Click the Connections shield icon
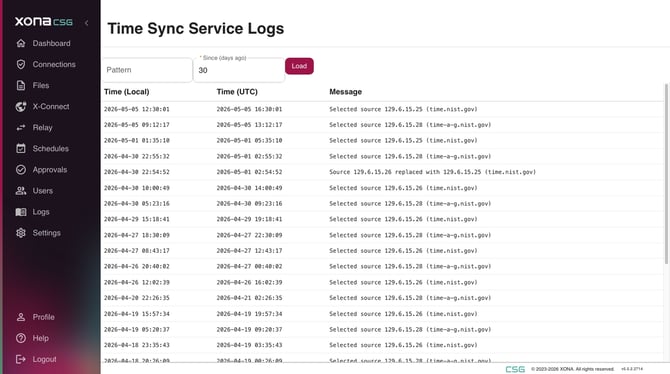 click(21, 65)
